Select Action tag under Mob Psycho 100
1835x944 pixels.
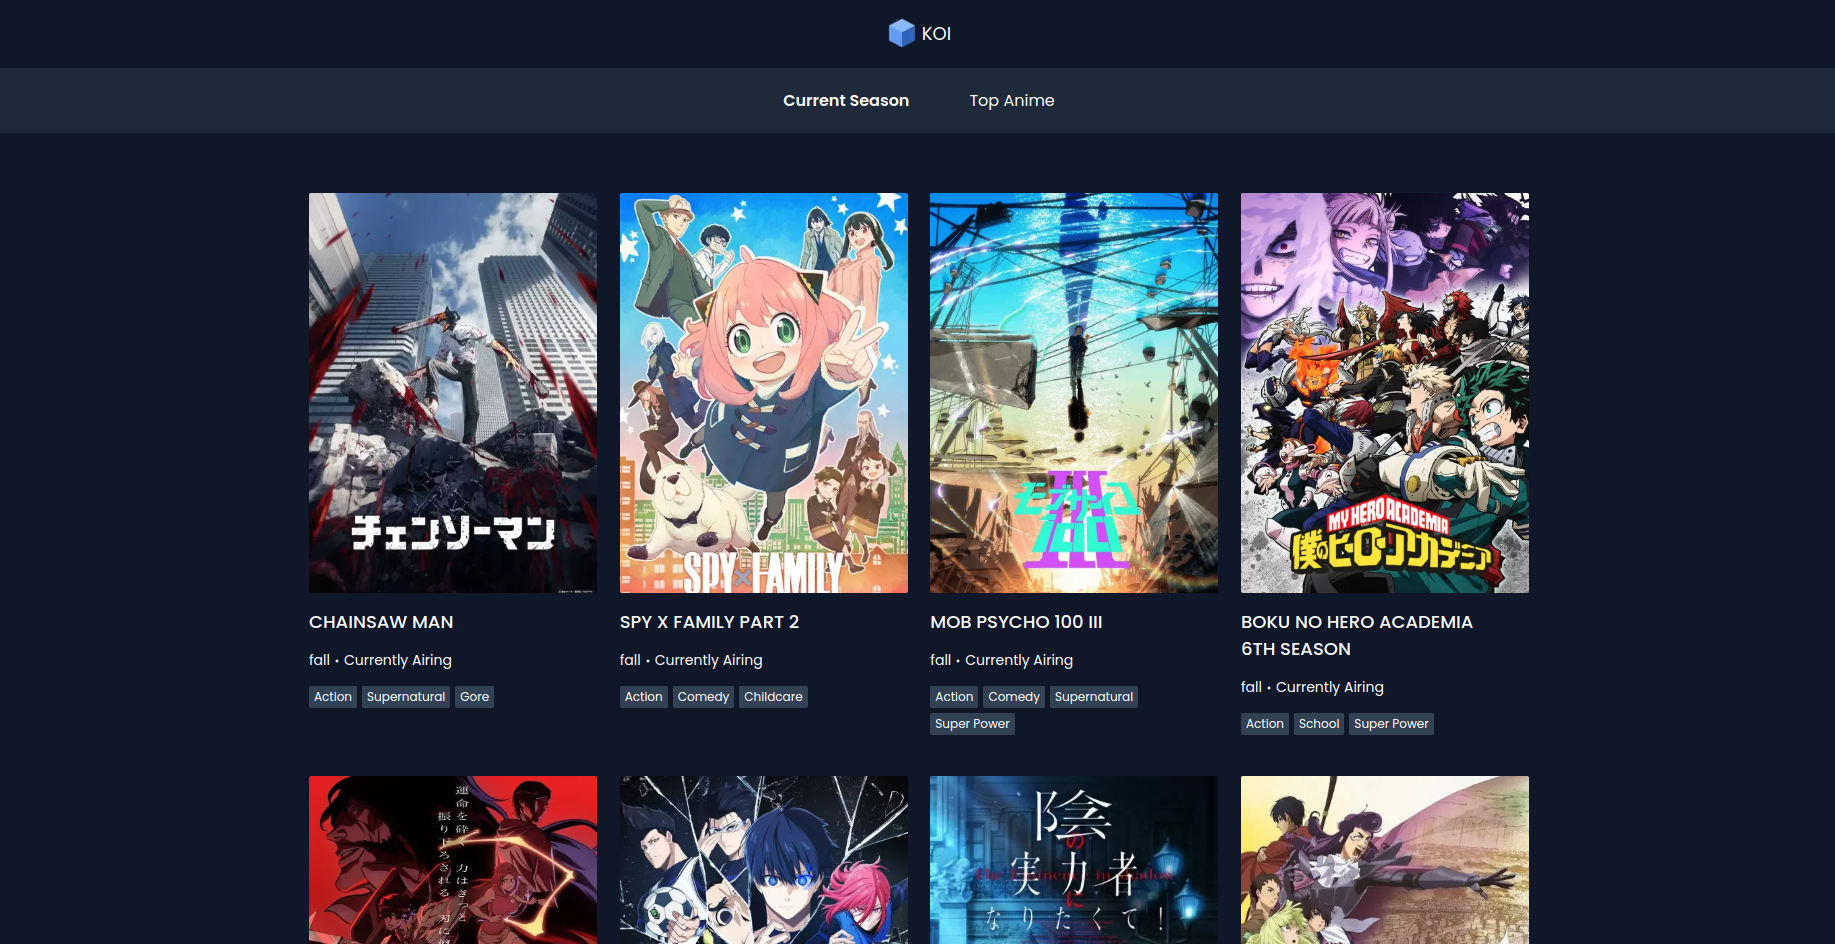click(x=954, y=697)
